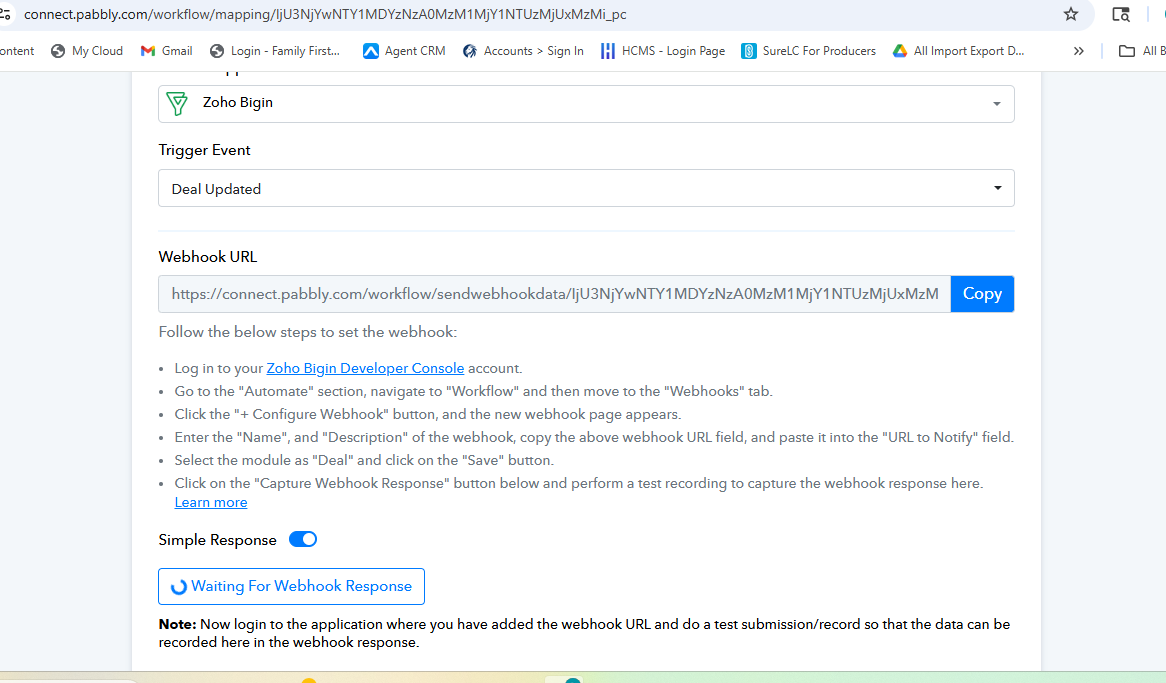Copy the webhook URL
Viewport: 1166px width, 683px height.
click(982, 294)
